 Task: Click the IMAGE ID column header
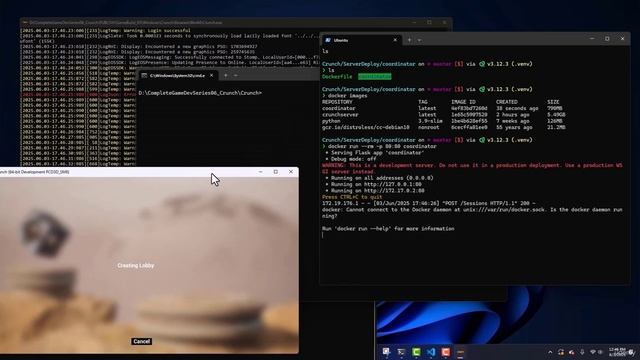point(463,102)
